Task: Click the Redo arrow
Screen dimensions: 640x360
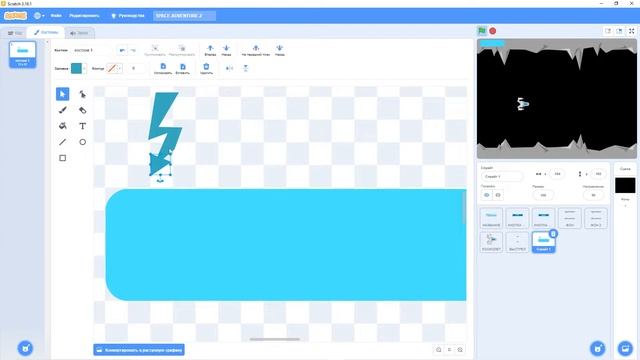Action: [133, 50]
